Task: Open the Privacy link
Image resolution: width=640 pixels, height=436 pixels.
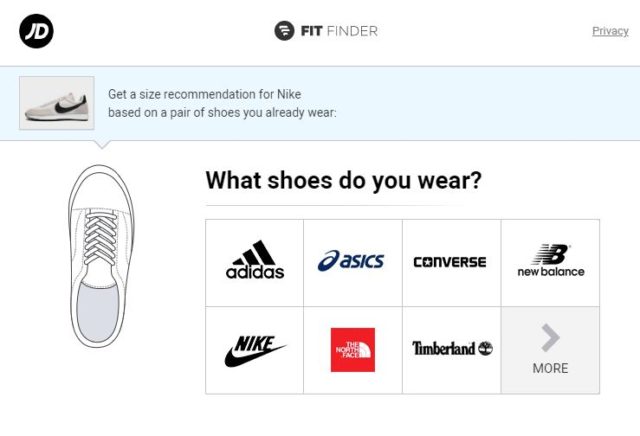Action: click(x=610, y=31)
